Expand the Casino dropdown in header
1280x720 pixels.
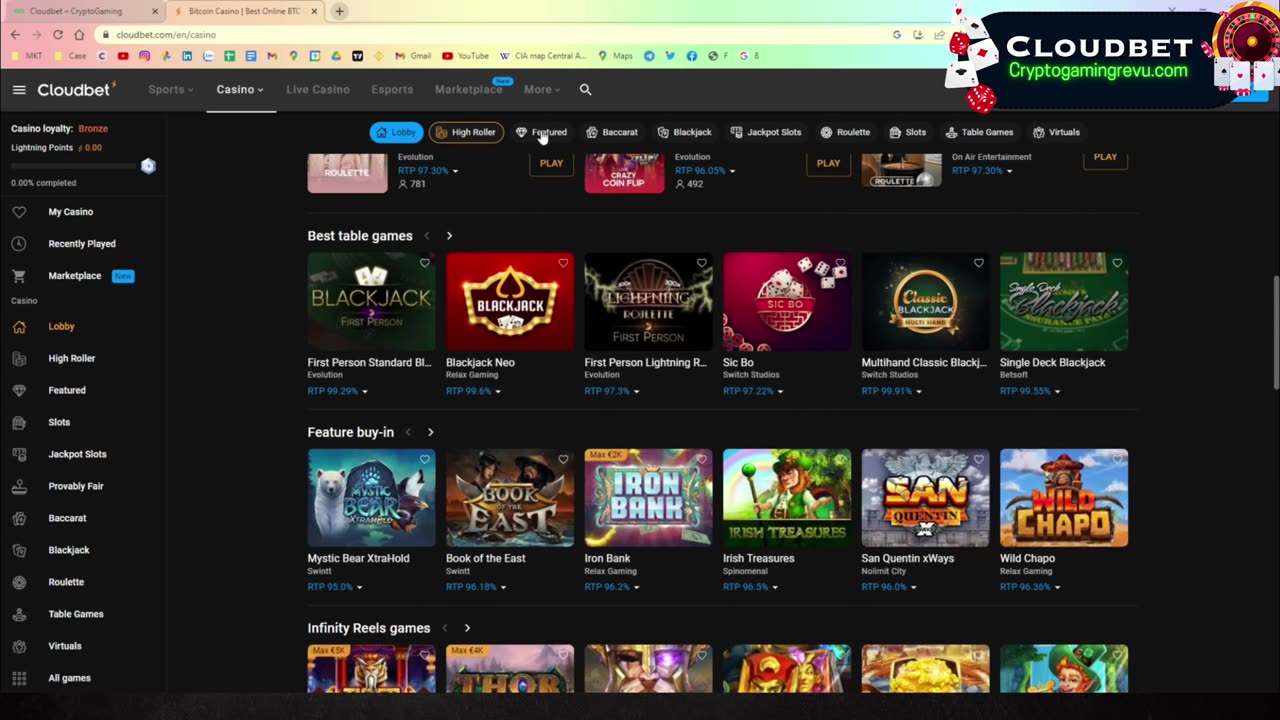(240, 90)
